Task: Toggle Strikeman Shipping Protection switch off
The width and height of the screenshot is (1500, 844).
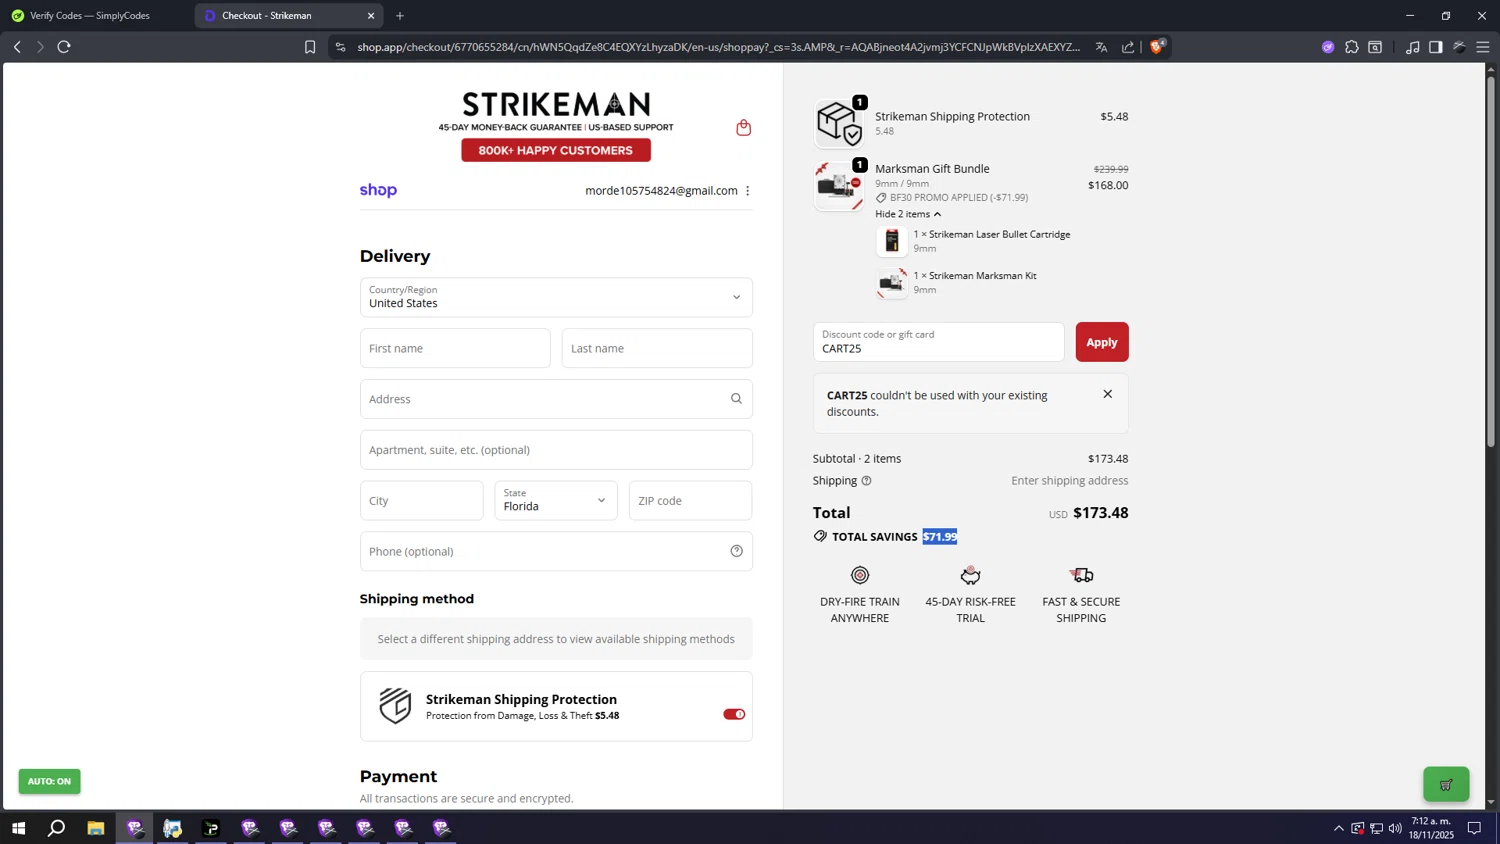Action: point(734,714)
